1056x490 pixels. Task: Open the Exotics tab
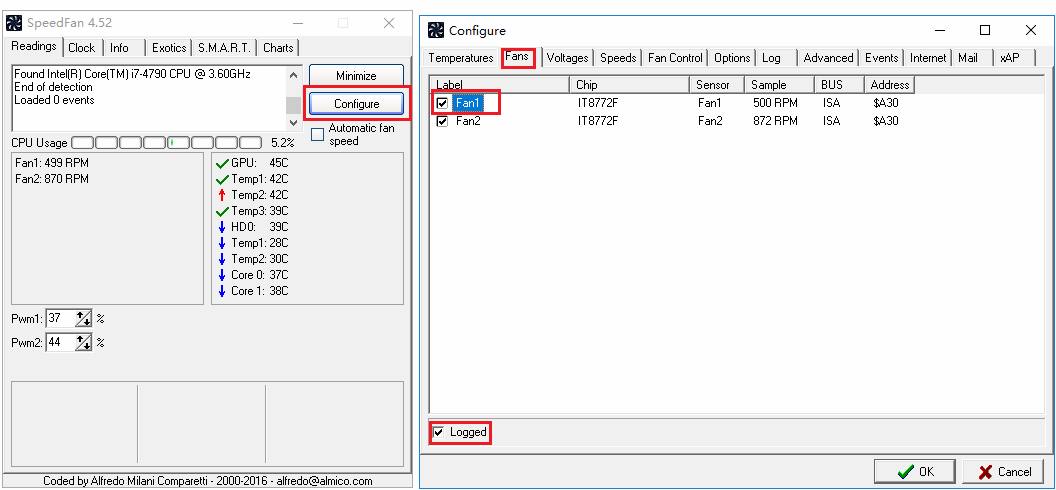pos(169,48)
